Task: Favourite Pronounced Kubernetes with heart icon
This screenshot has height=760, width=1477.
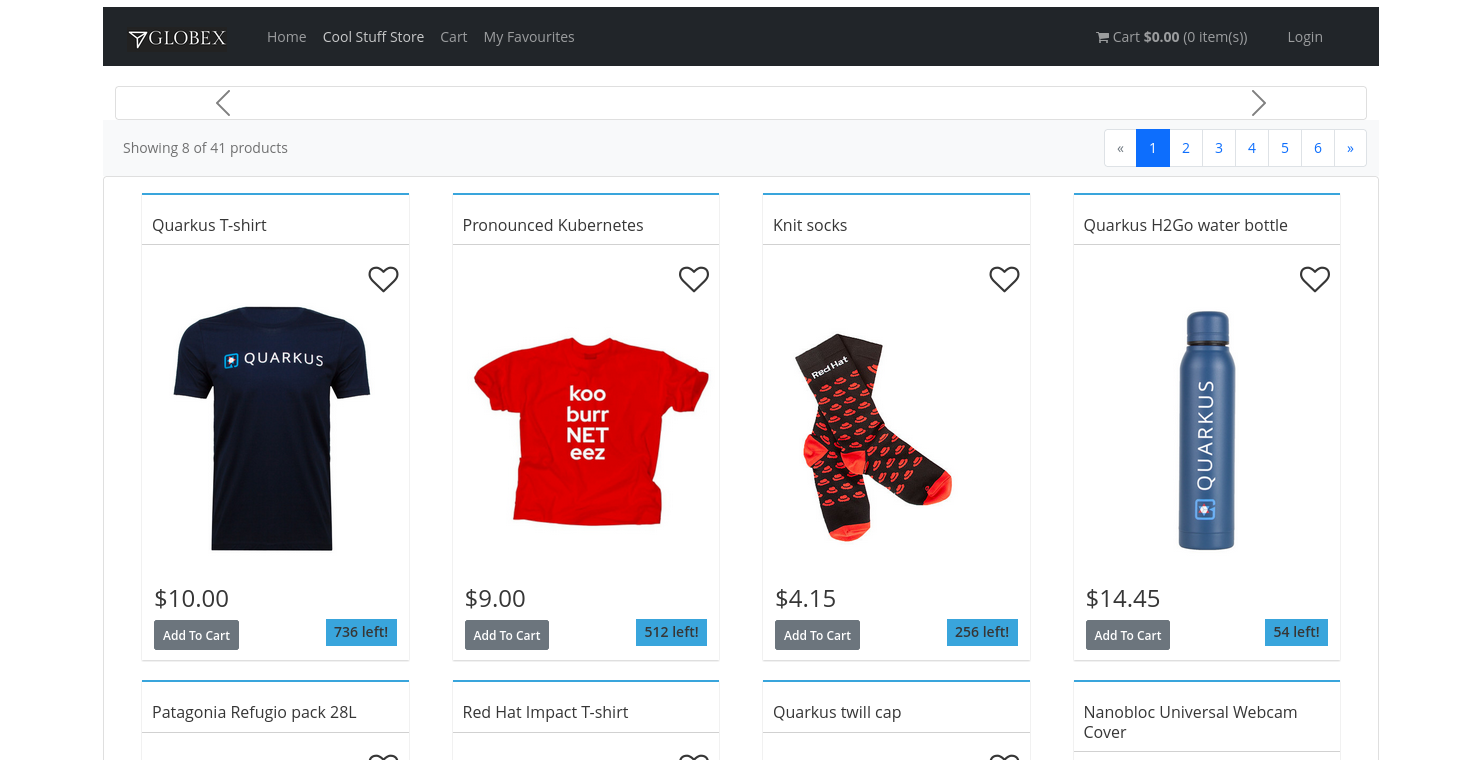Action: pos(694,279)
